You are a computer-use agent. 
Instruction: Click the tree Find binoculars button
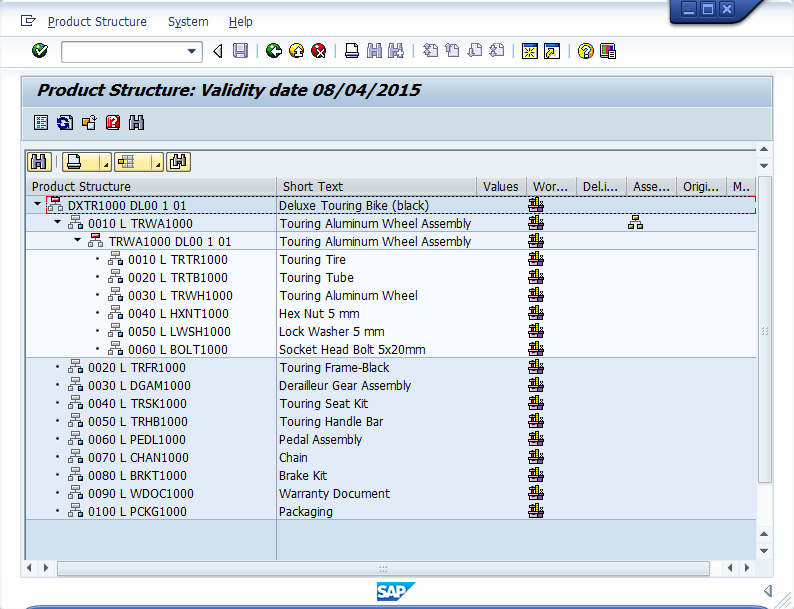coord(39,162)
